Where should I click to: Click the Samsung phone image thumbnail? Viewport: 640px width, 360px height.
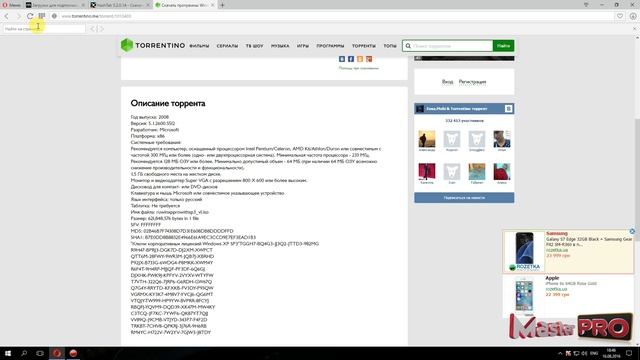click(524, 249)
